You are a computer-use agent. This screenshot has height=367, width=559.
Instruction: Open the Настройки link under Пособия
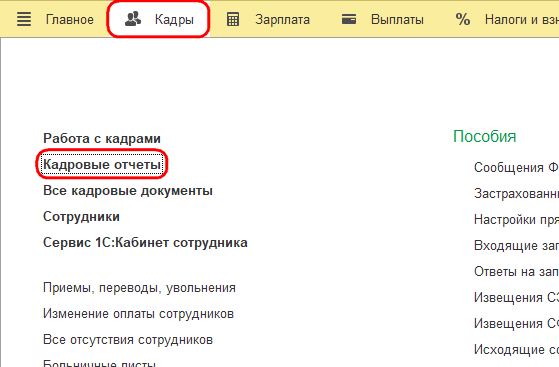coord(516,219)
